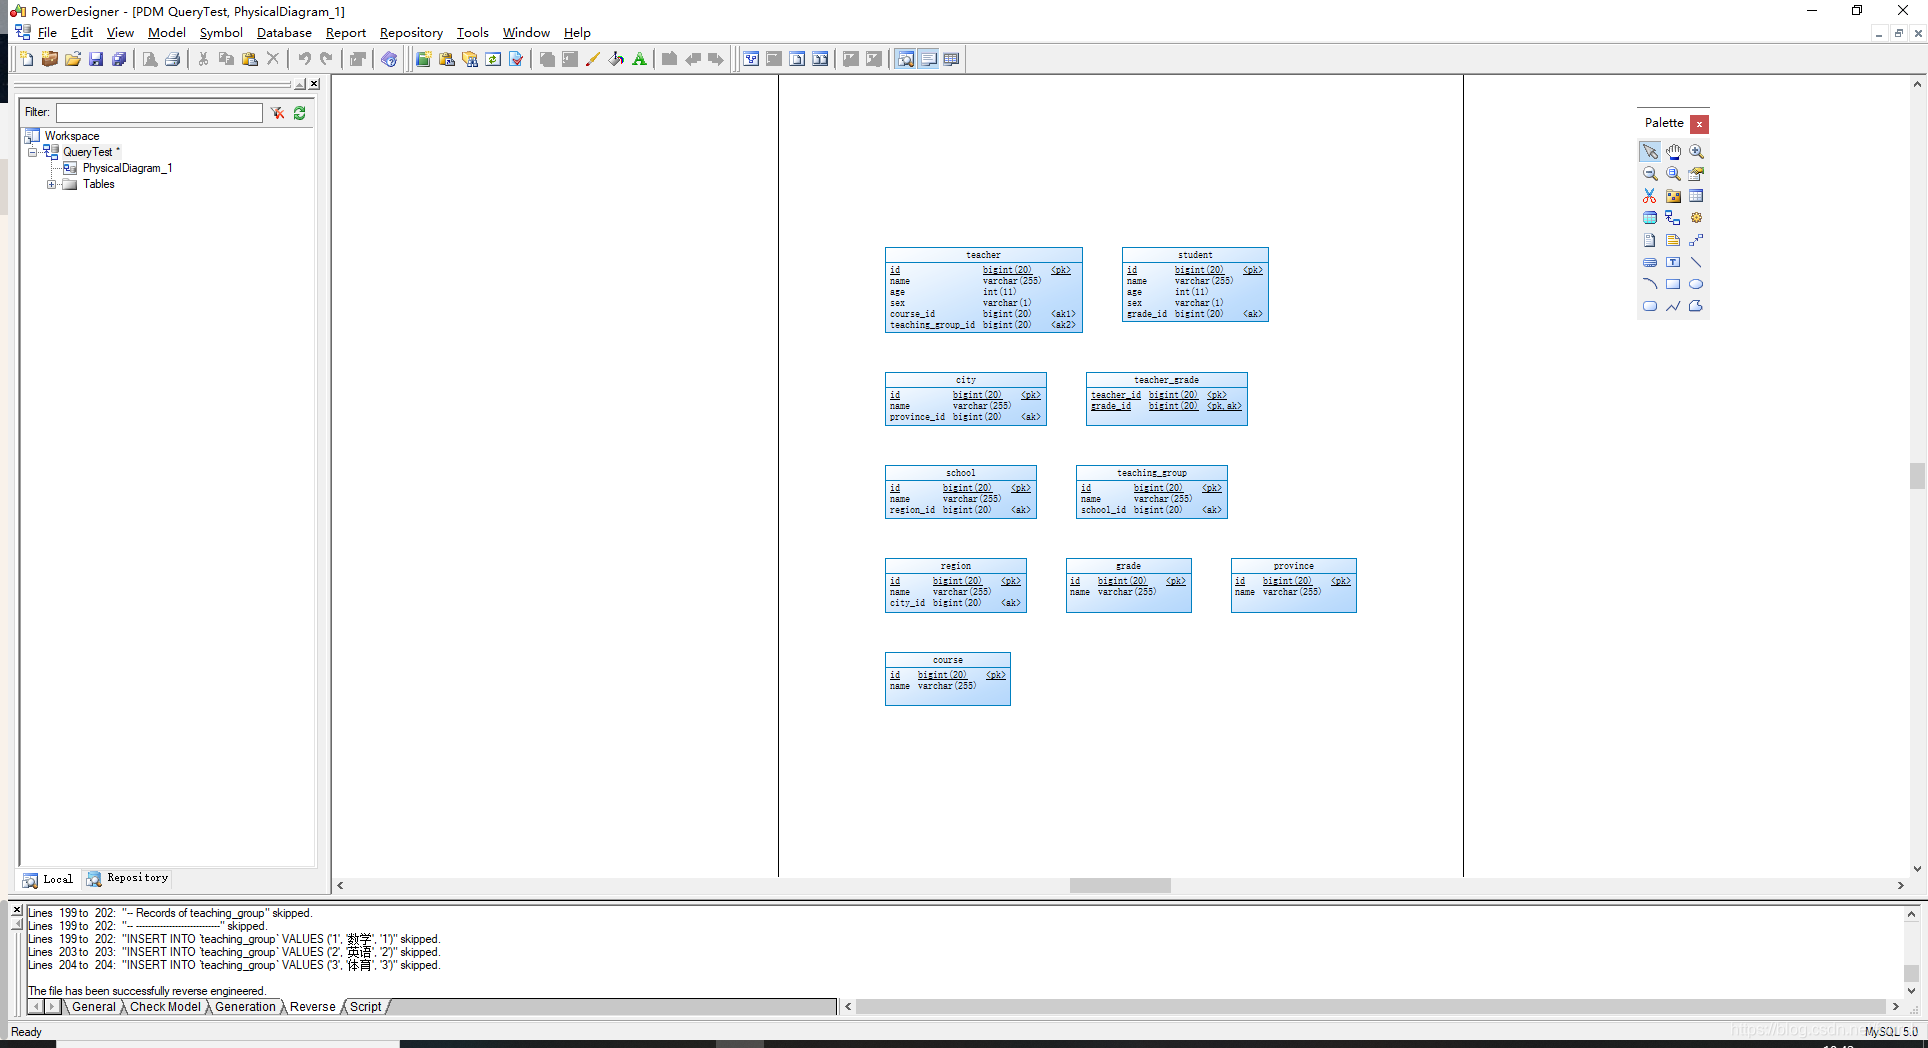The width and height of the screenshot is (1928, 1048).
Task: Select the Pointer tool in the Palette
Action: pyautogui.click(x=1650, y=152)
